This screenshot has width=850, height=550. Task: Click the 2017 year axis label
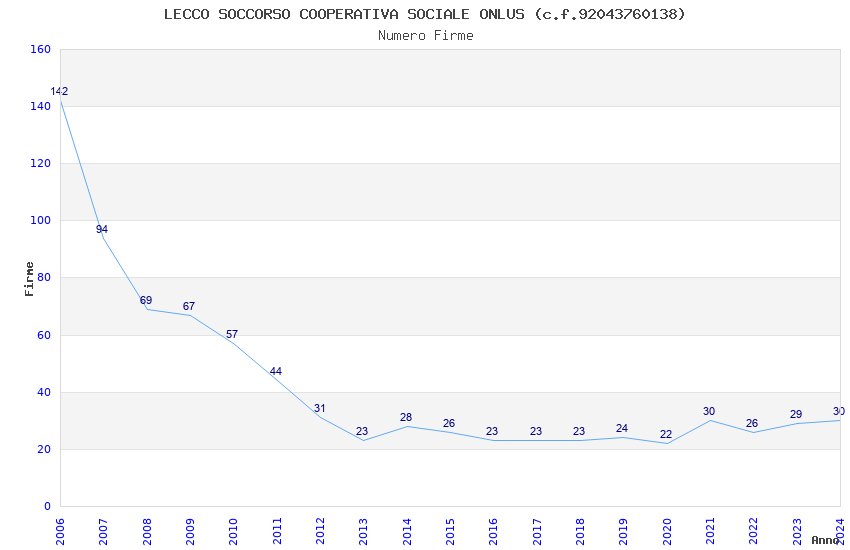click(x=537, y=532)
